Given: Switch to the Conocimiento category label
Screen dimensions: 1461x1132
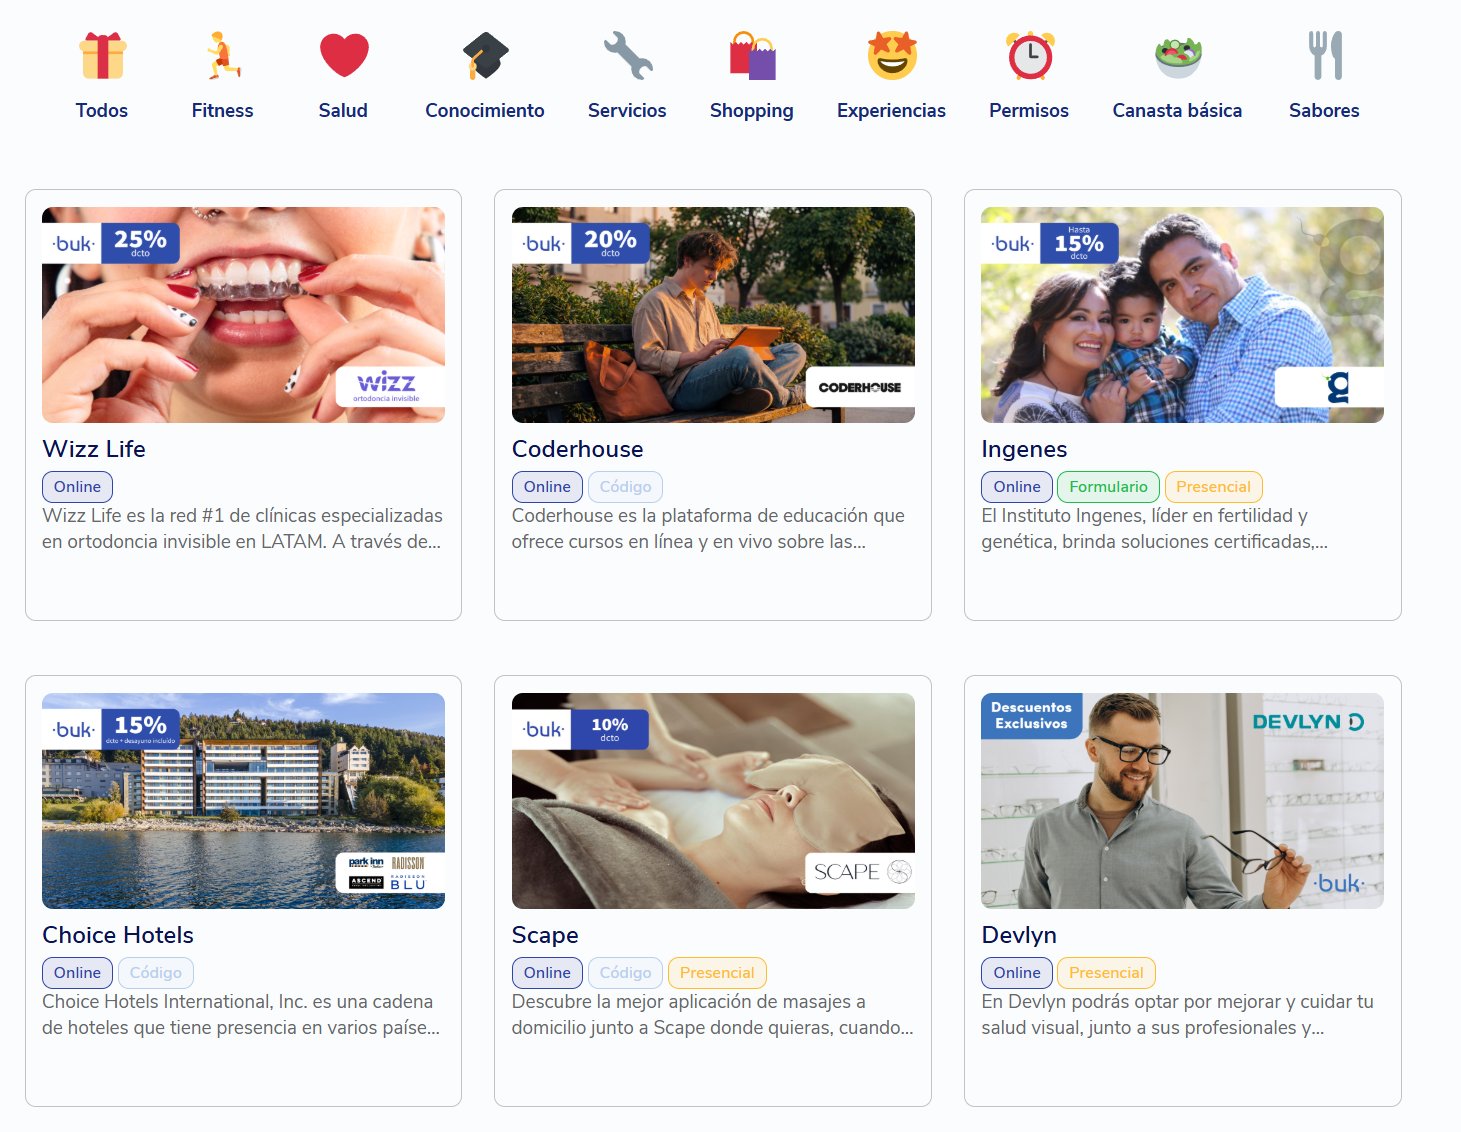Looking at the screenshot, I should point(485,111).
